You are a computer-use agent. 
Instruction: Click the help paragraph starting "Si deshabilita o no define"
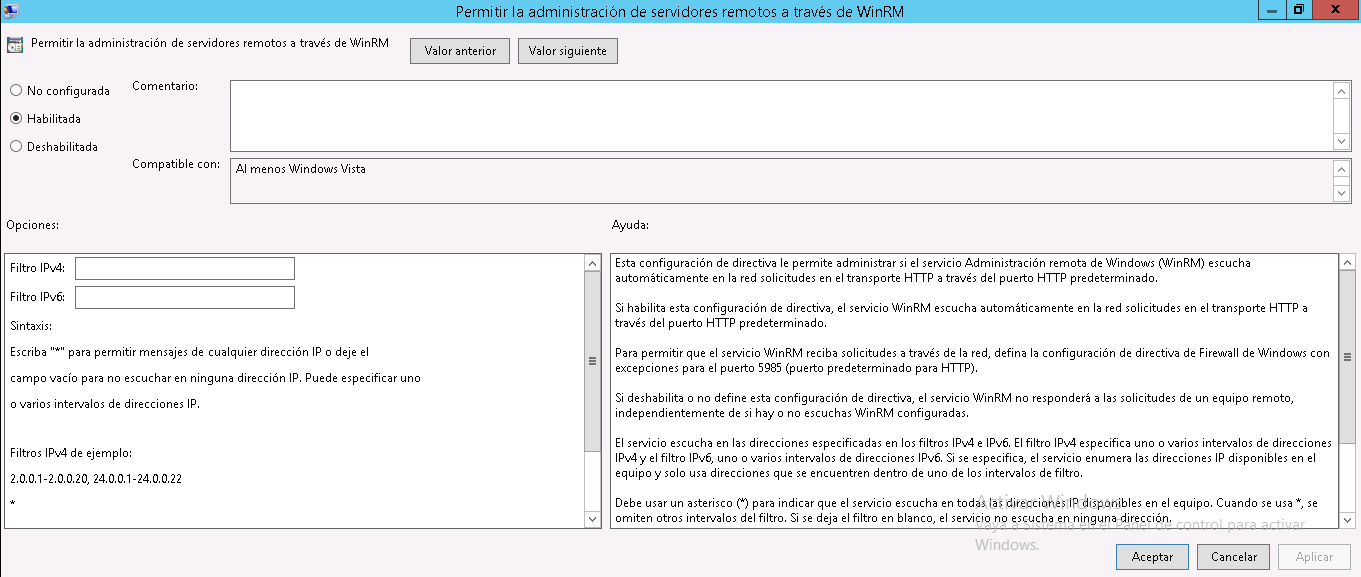pos(955,405)
